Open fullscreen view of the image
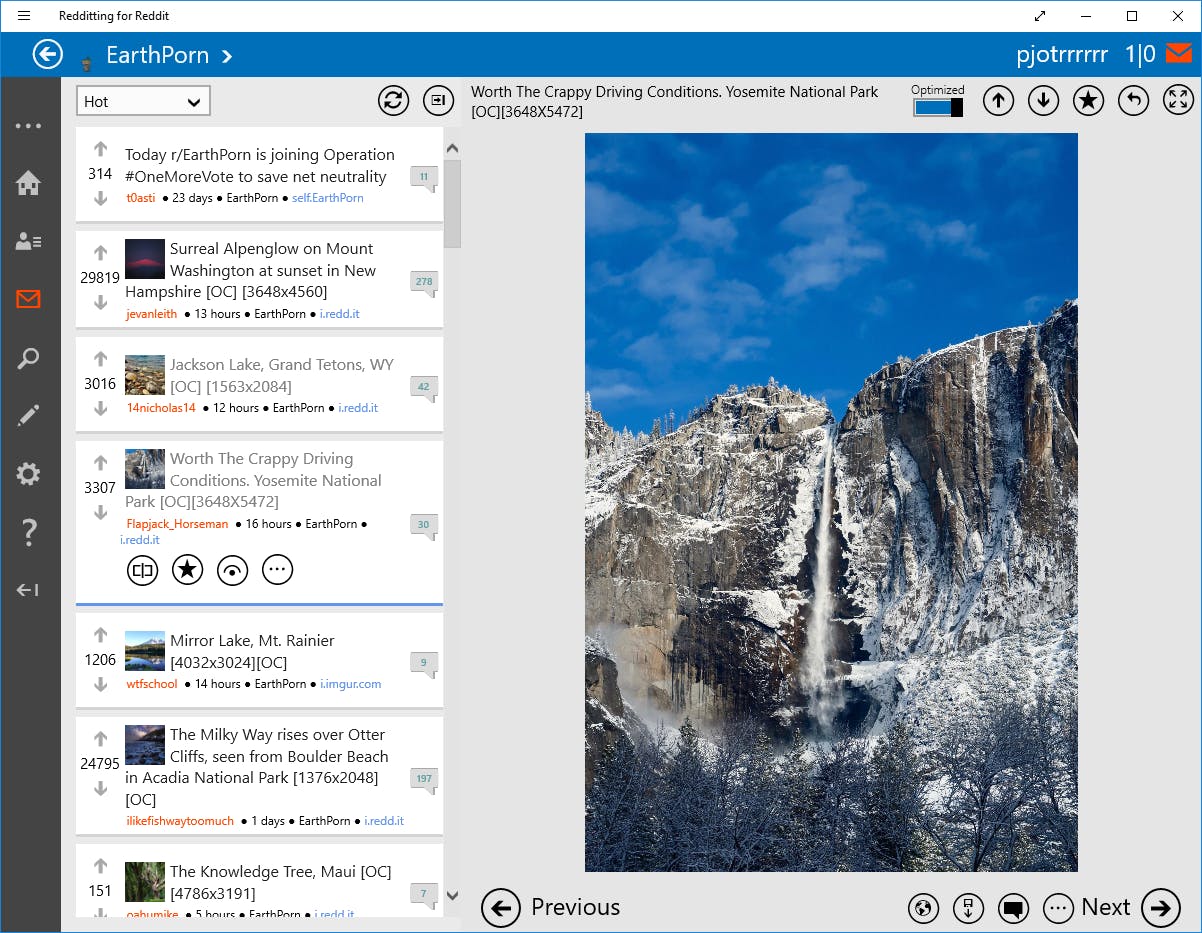The image size is (1202, 933). tap(1179, 100)
